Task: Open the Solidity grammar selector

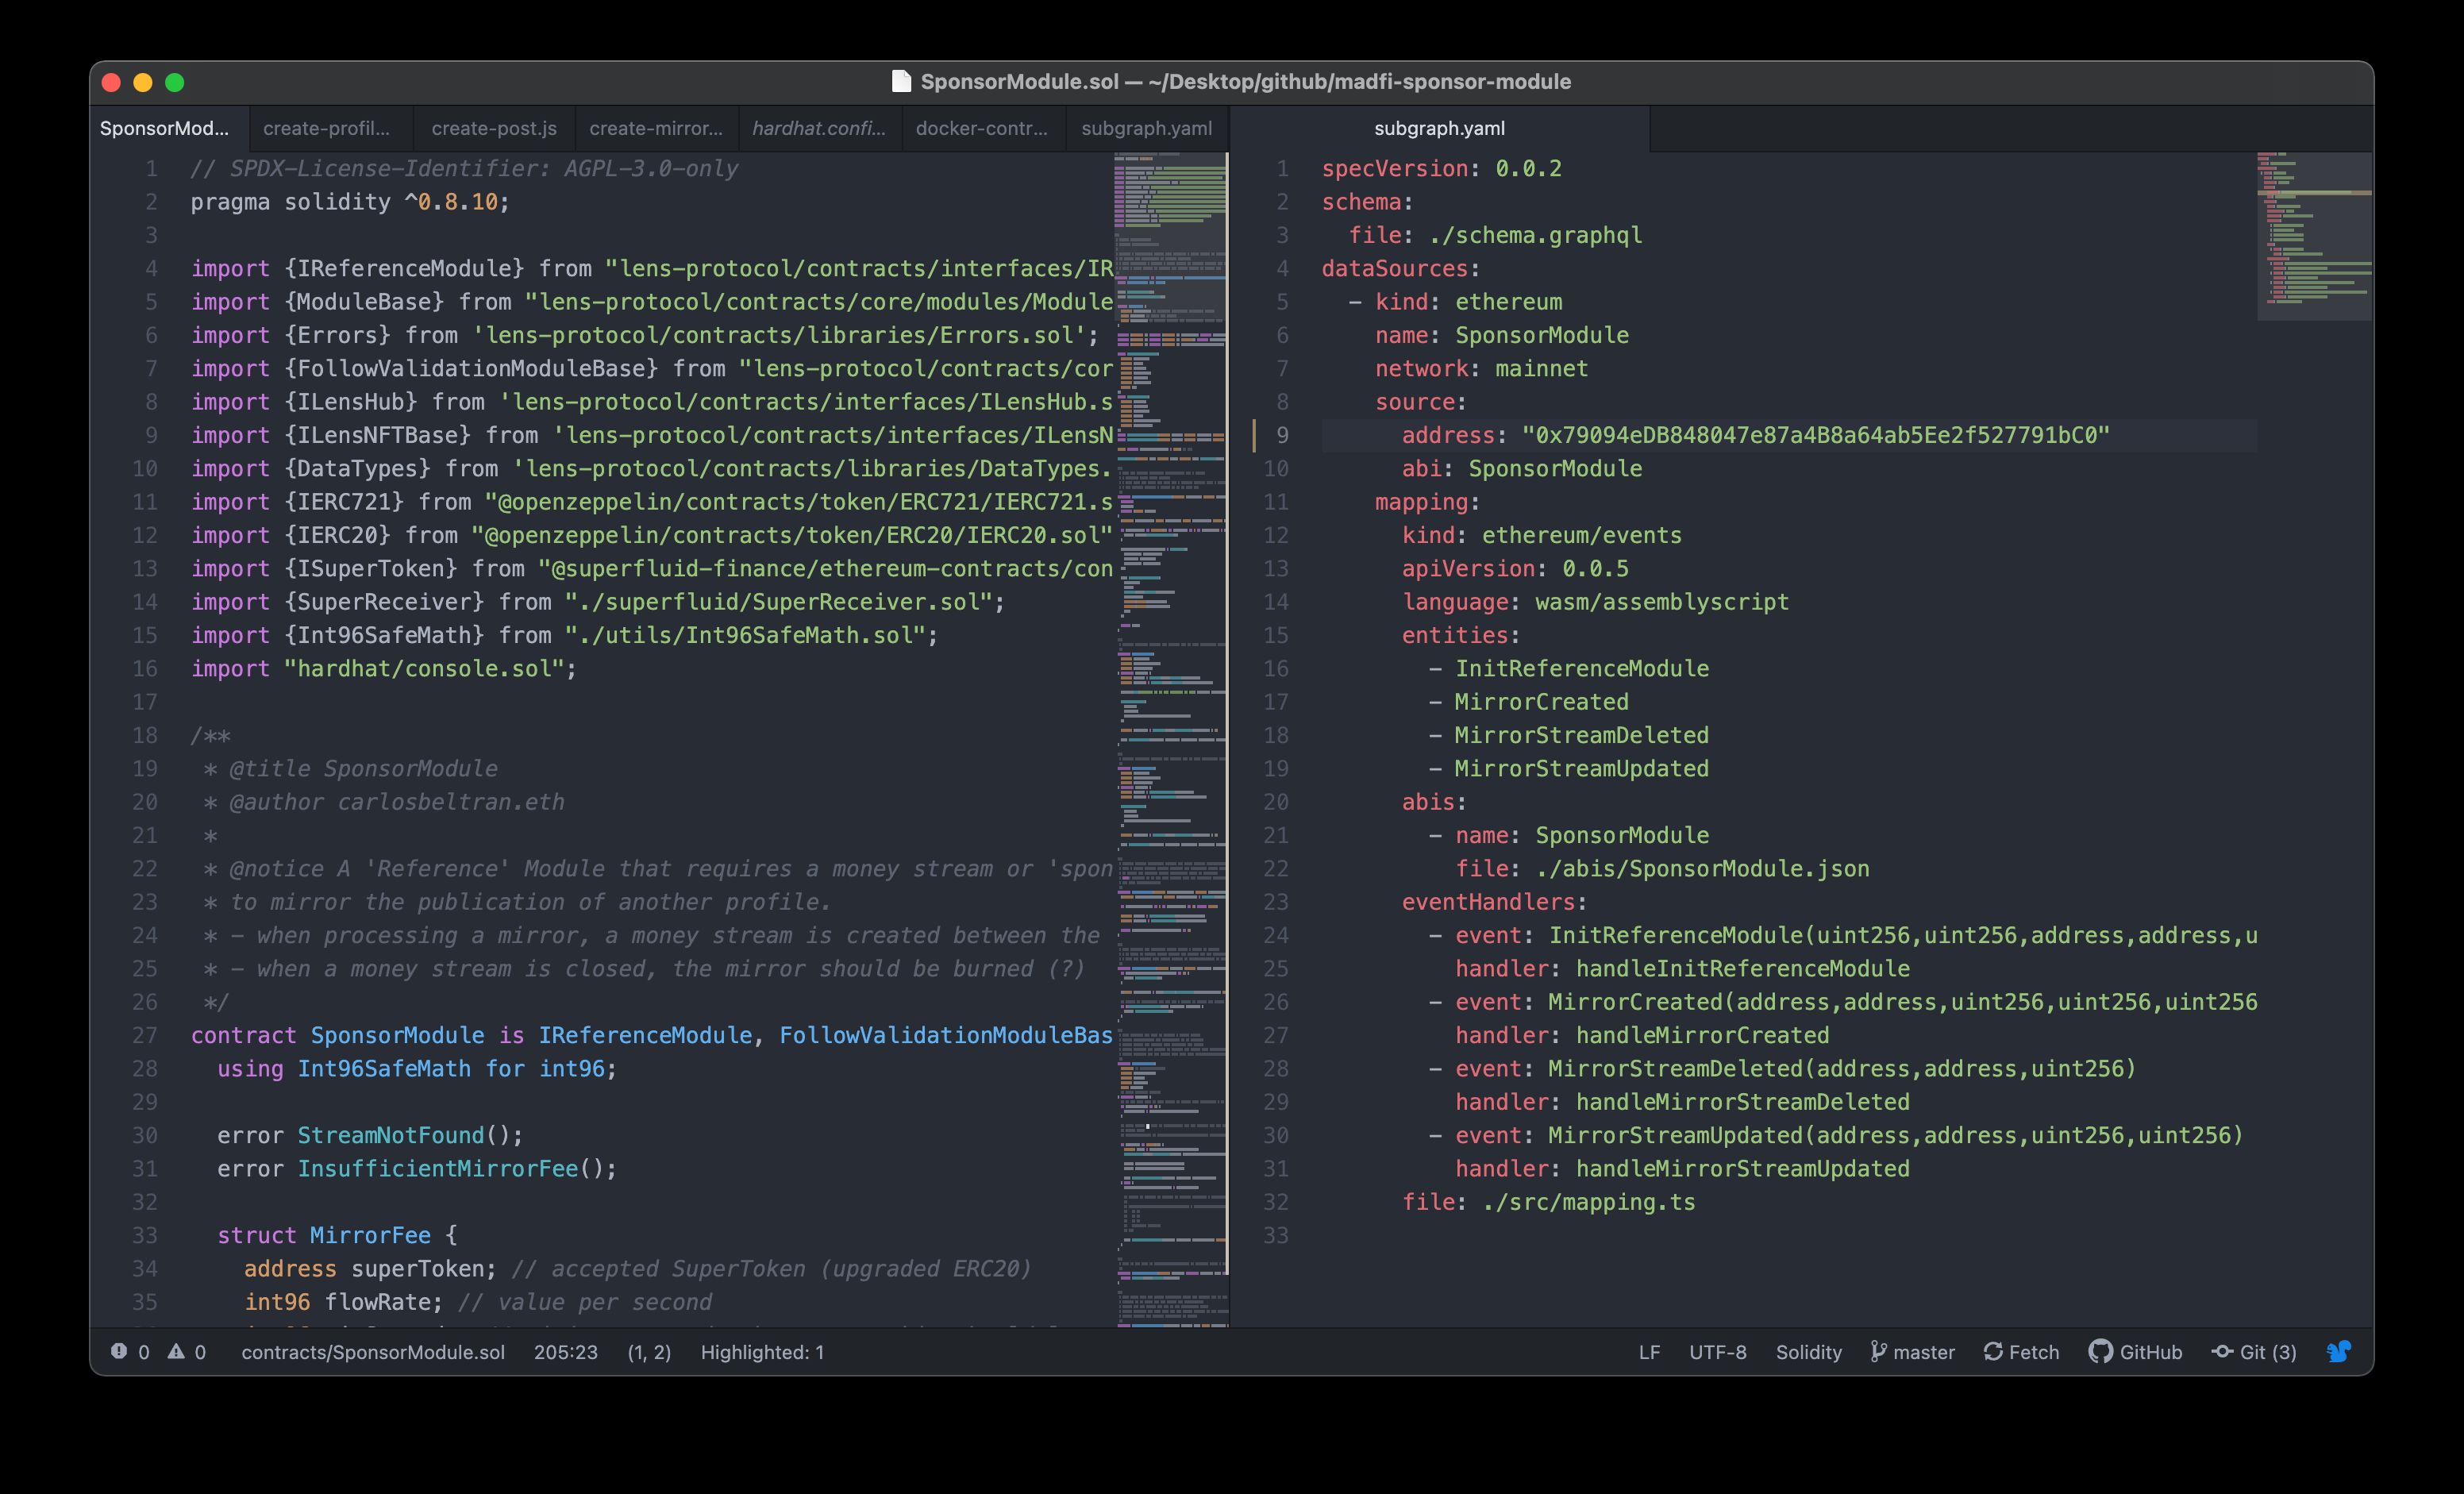Action: pyautogui.click(x=1808, y=1352)
